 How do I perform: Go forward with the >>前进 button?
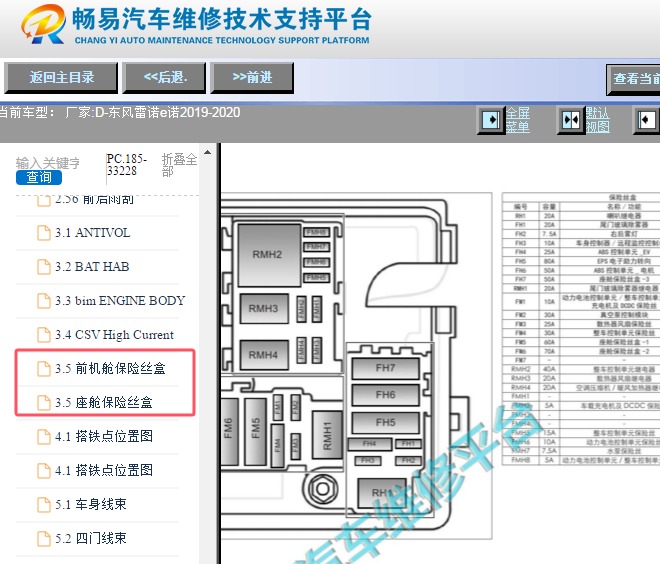[252, 77]
